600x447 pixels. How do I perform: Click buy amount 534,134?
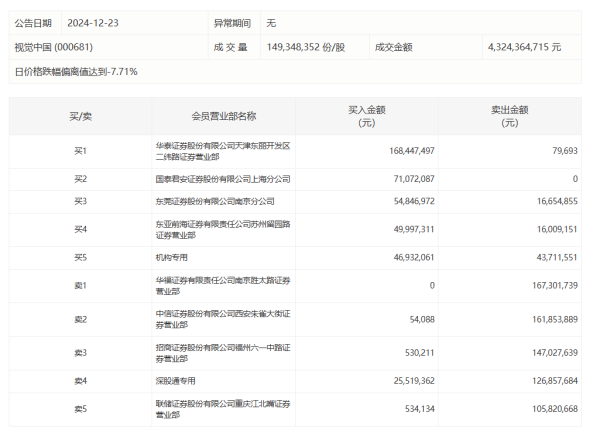pyautogui.click(x=420, y=409)
